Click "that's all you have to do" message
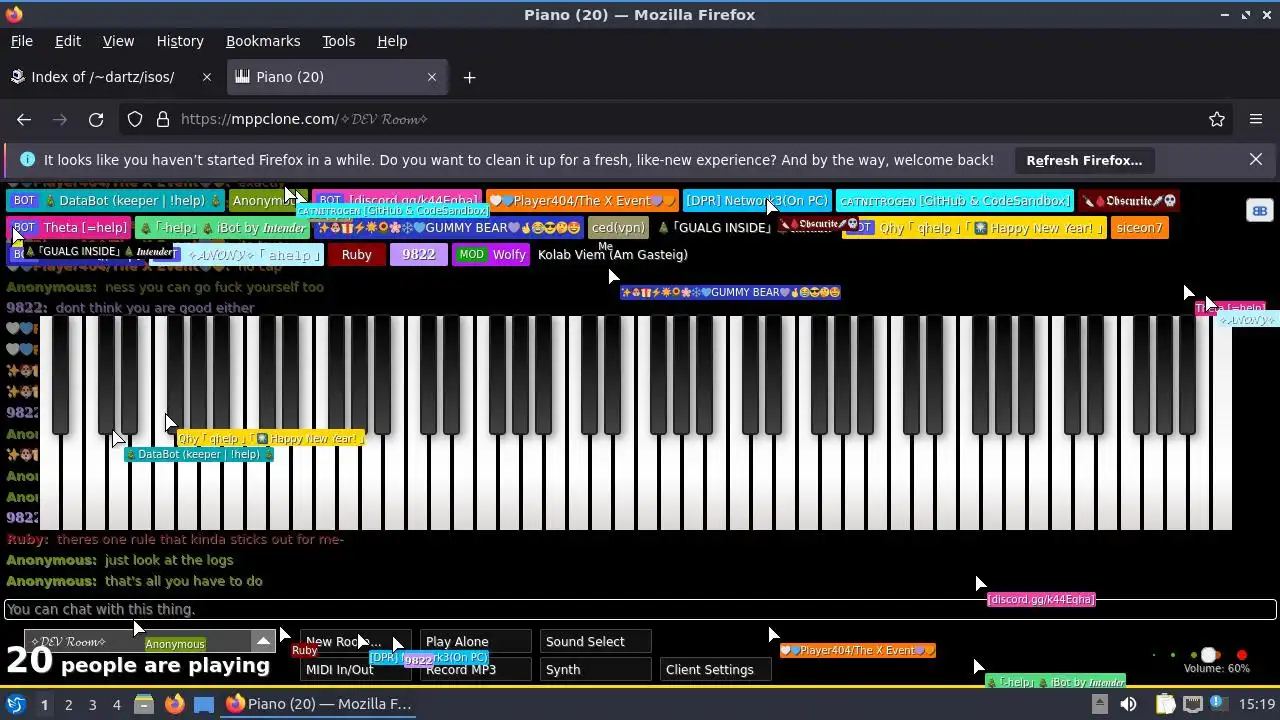This screenshot has width=1280, height=720. coord(183,581)
